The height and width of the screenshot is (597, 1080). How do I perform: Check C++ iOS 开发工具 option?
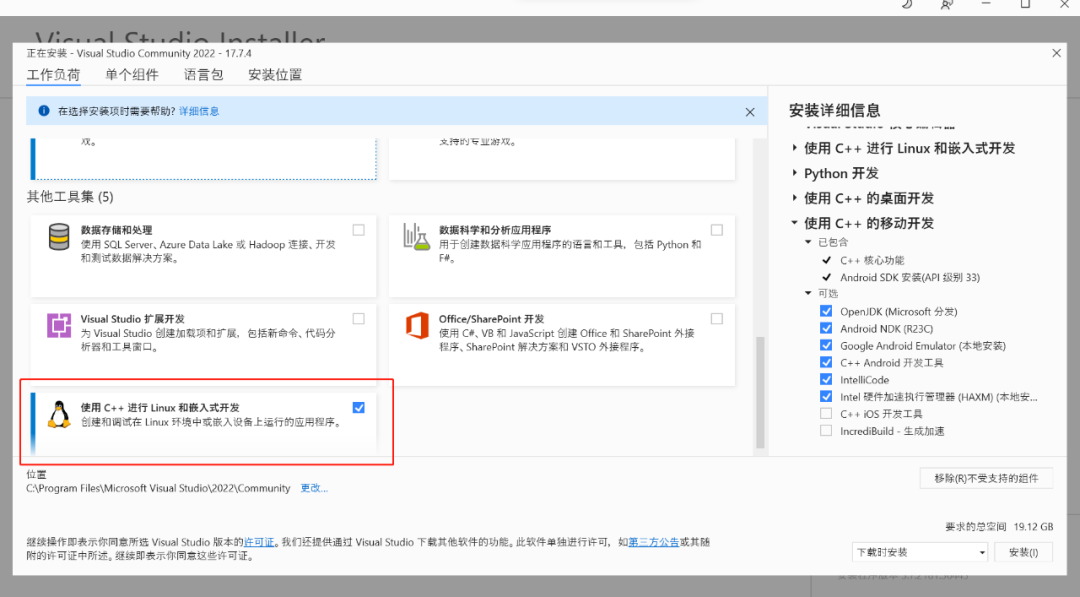(826, 414)
